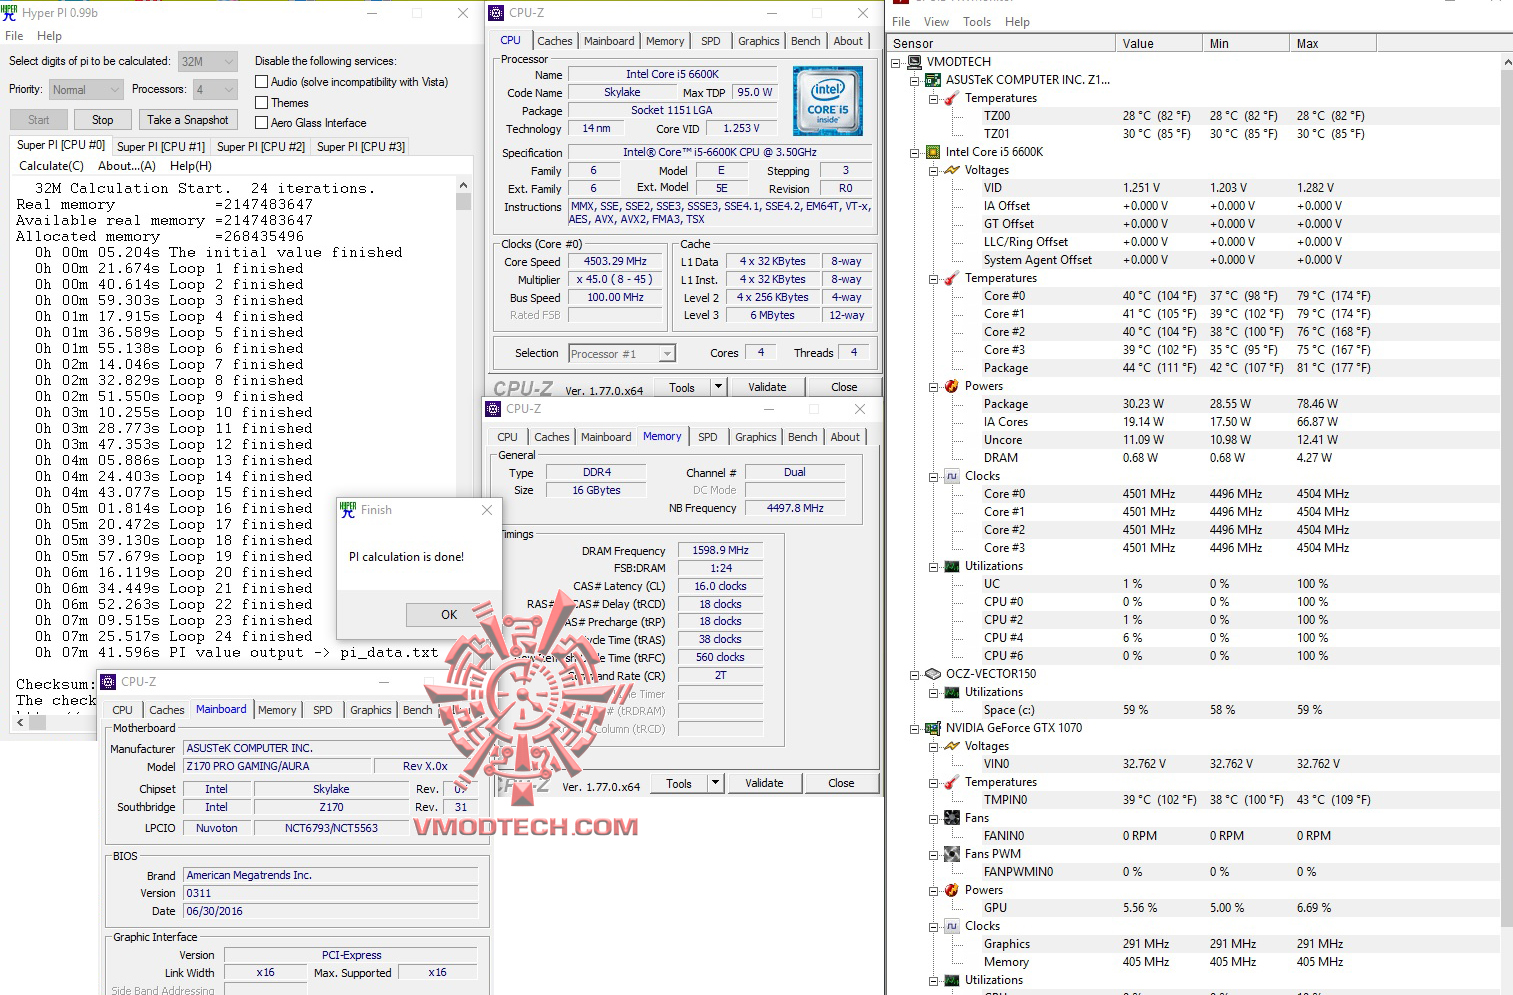The height and width of the screenshot is (995, 1513).
Task: Click the Hyper PI icon in the title bar
Action: [x=11, y=12]
